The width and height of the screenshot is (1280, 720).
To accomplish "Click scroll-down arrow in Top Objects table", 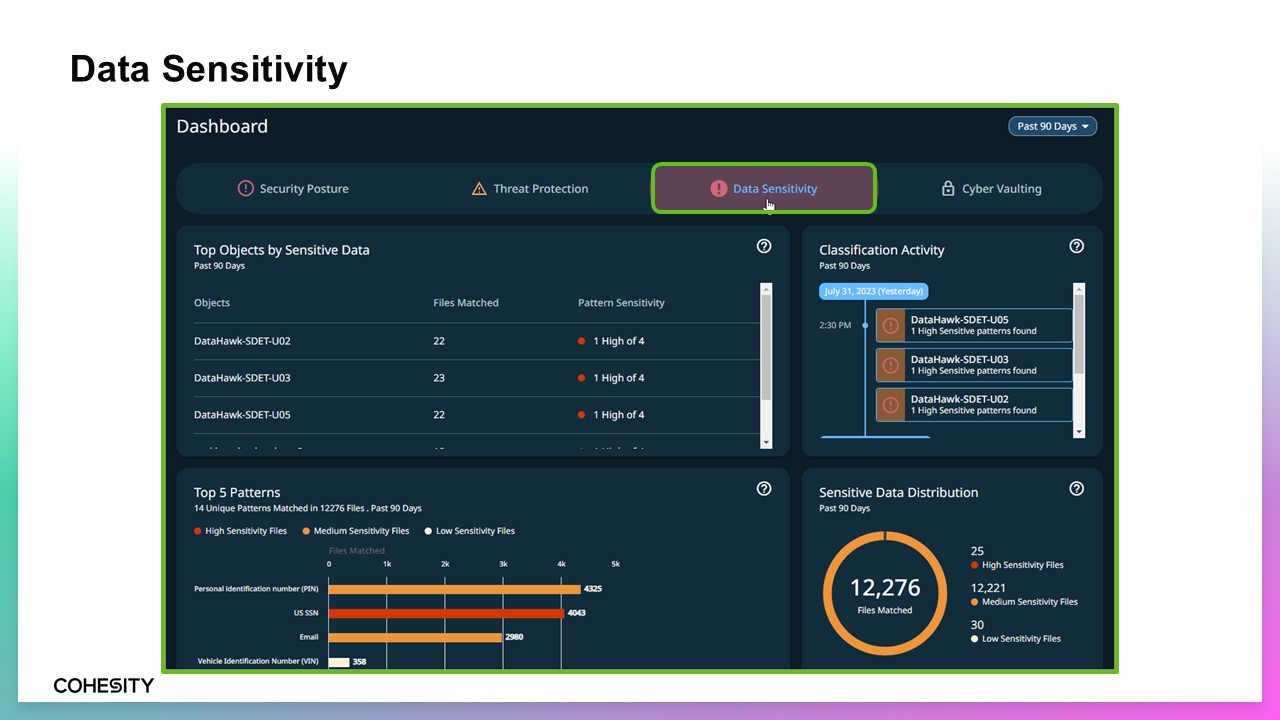I will coord(766,442).
